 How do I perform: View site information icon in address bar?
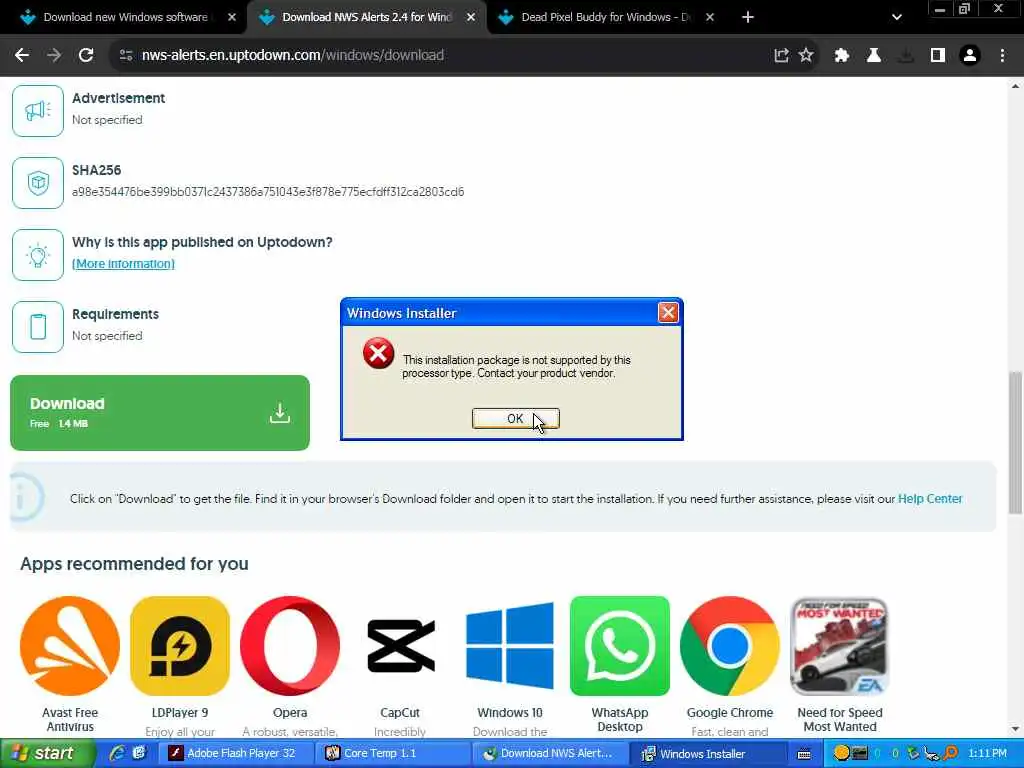pyautogui.click(x=126, y=56)
